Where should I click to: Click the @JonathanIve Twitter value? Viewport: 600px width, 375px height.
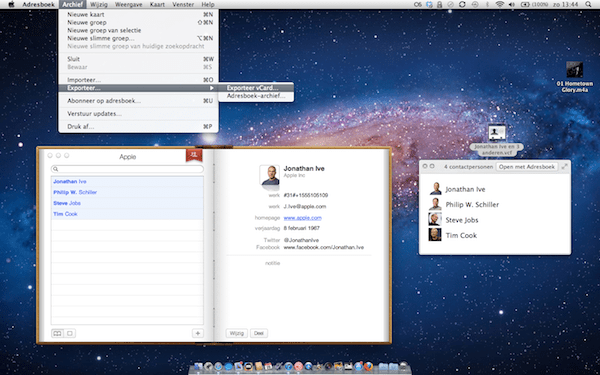coord(301,240)
